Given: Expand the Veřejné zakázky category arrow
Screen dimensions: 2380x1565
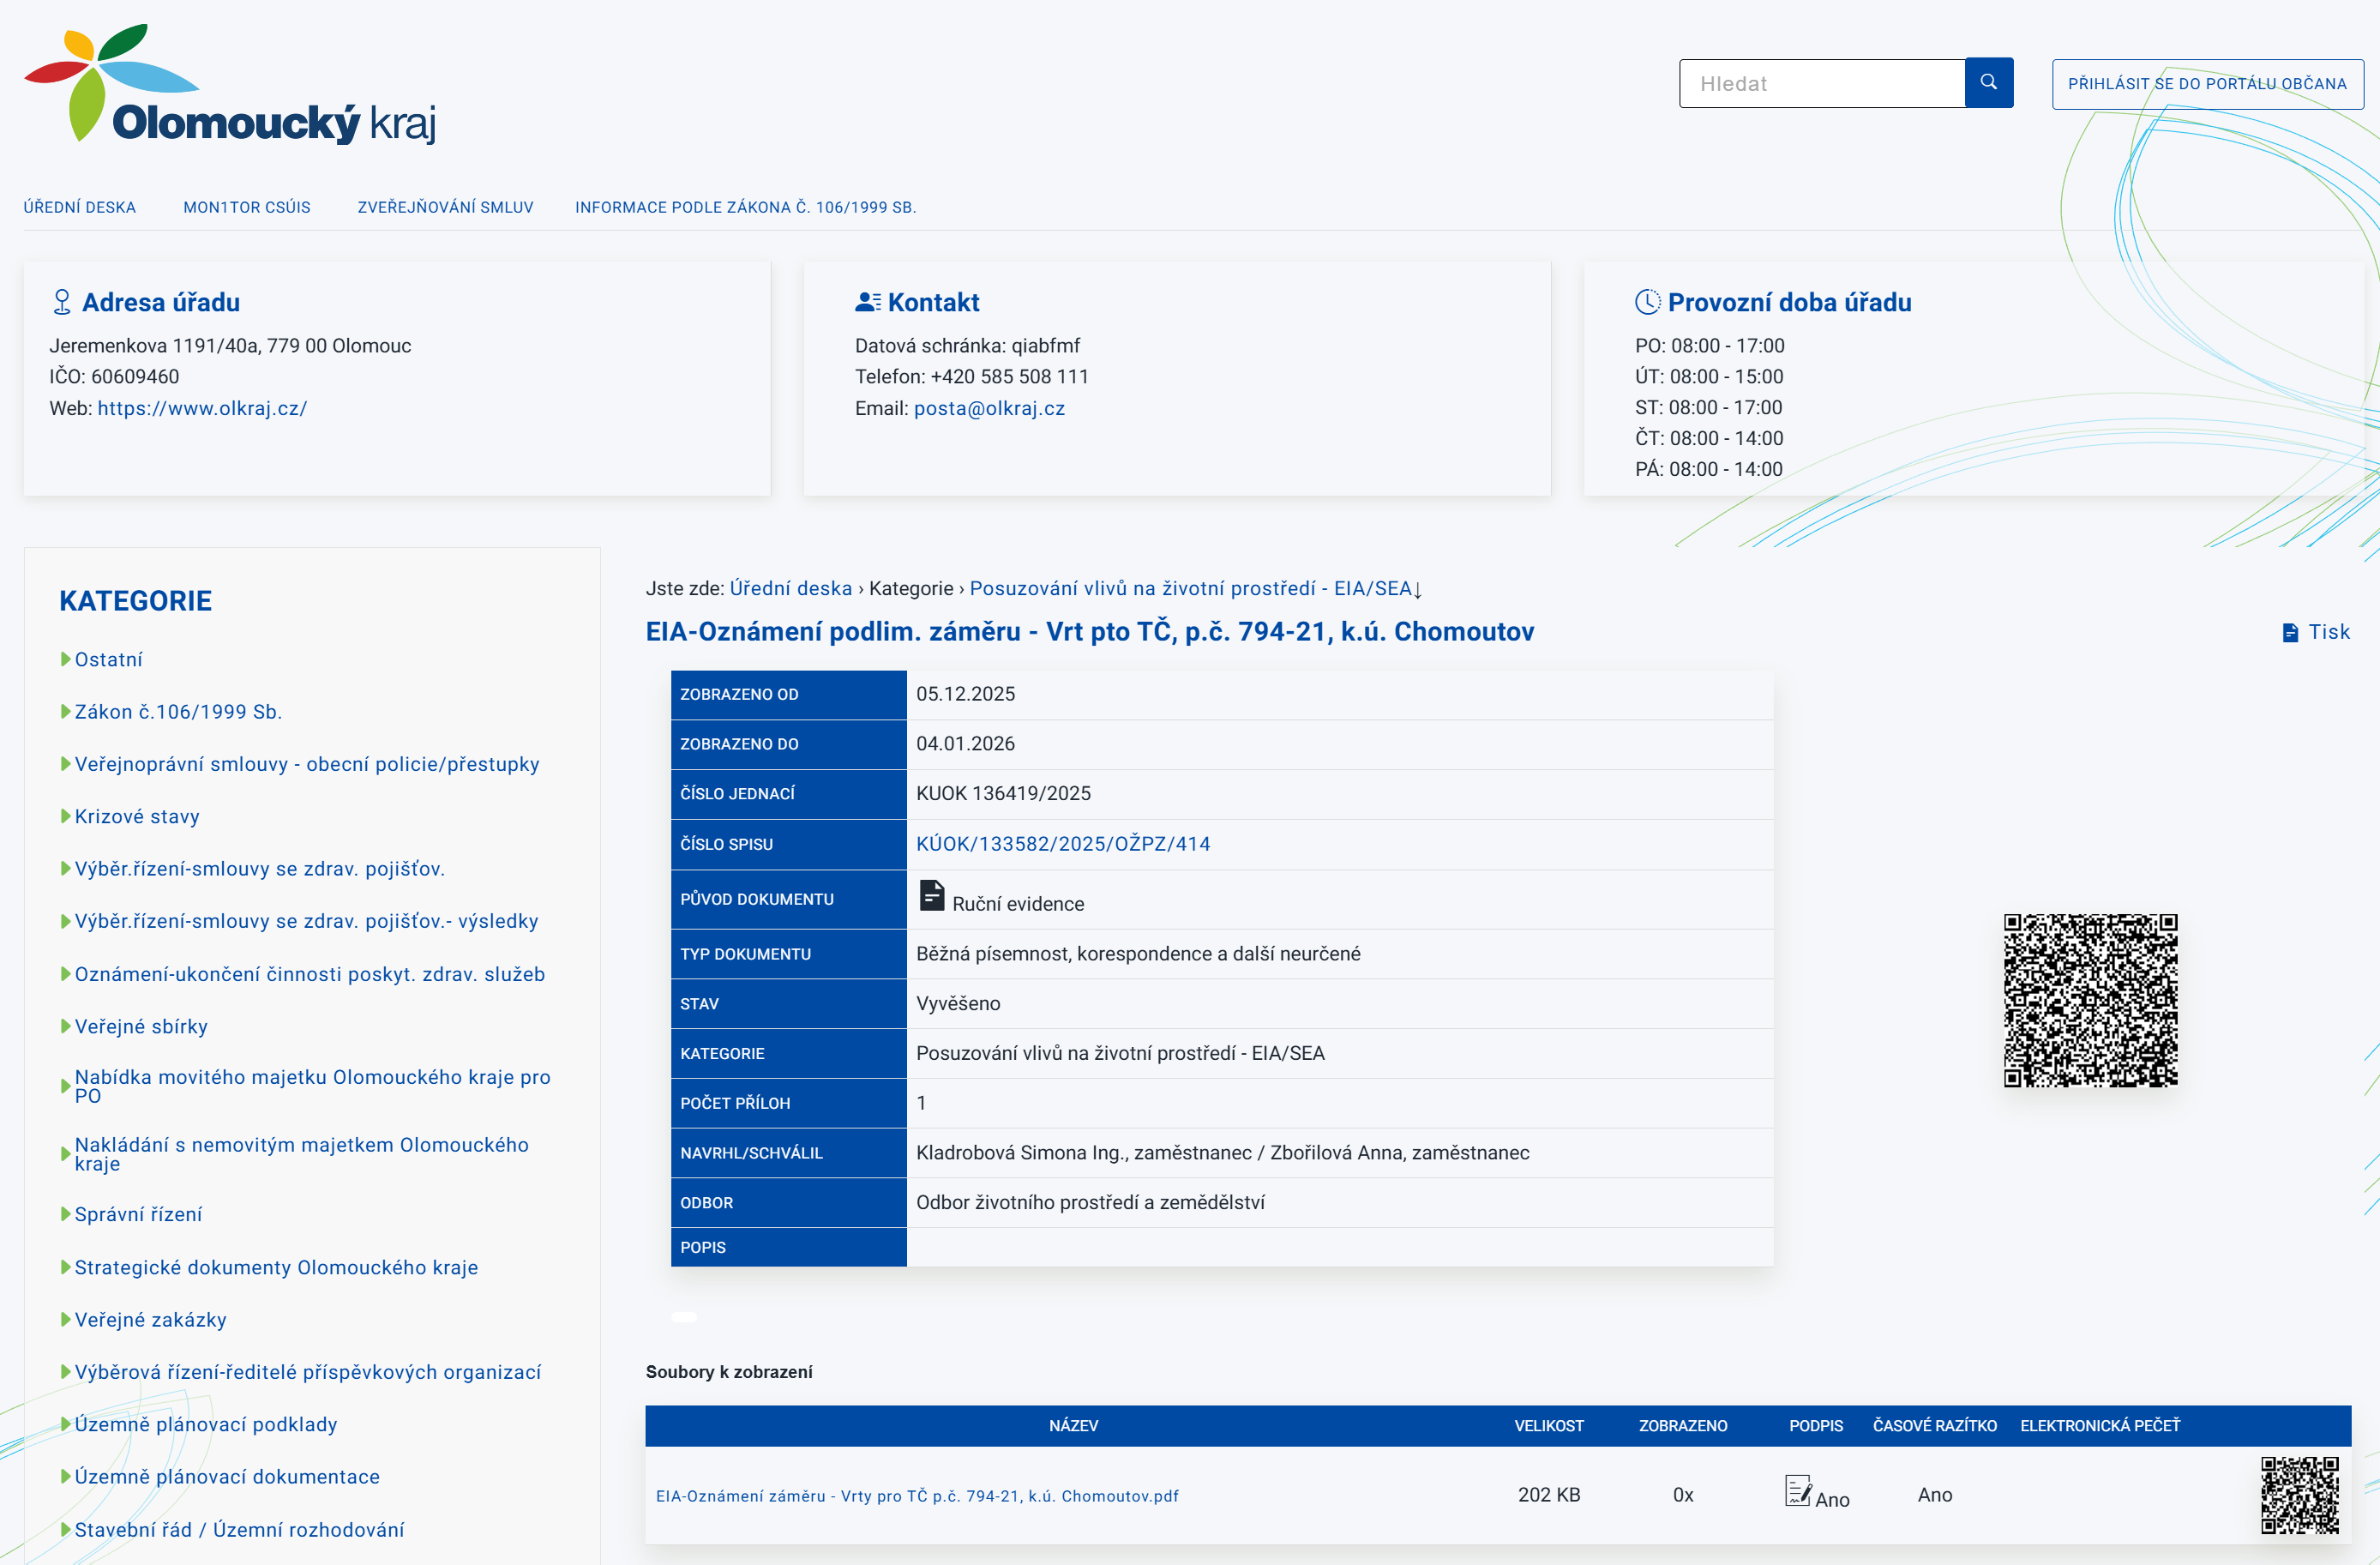Looking at the screenshot, I should coord(66,1320).
